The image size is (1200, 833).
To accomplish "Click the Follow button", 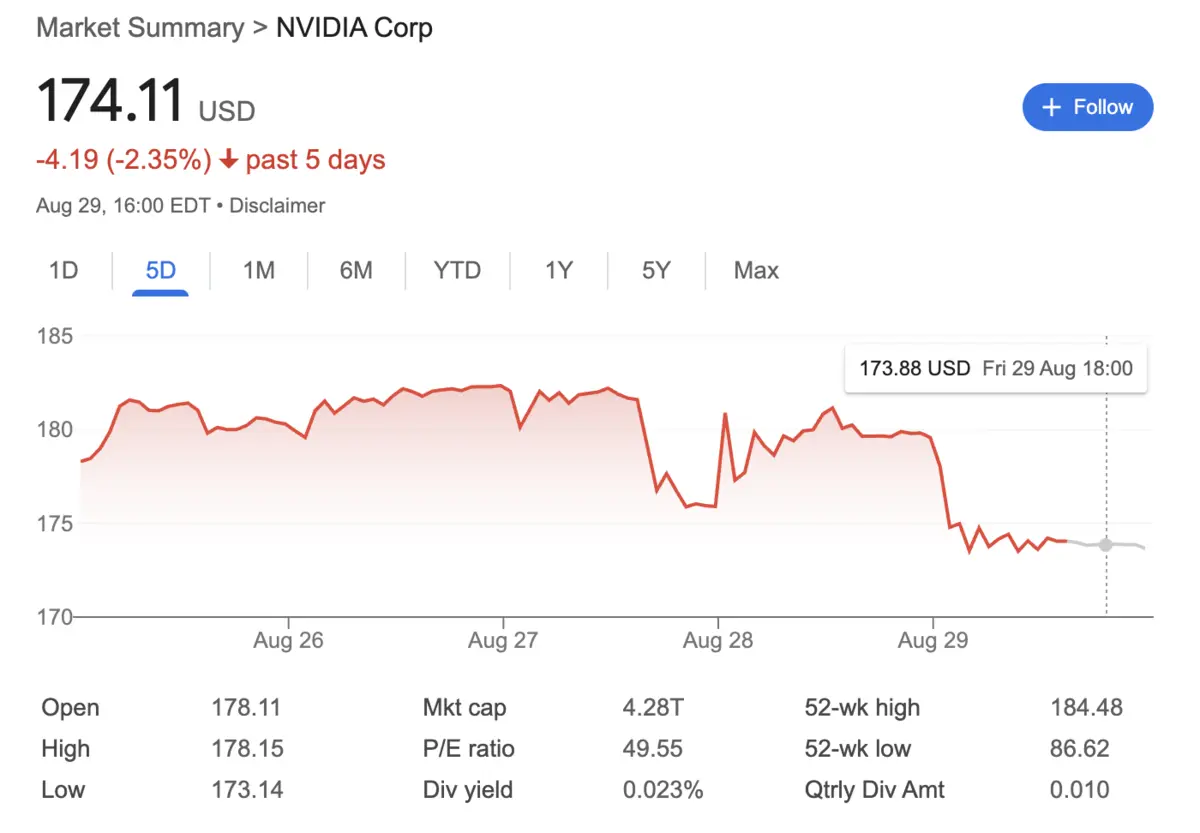I will pos(1087,107).
